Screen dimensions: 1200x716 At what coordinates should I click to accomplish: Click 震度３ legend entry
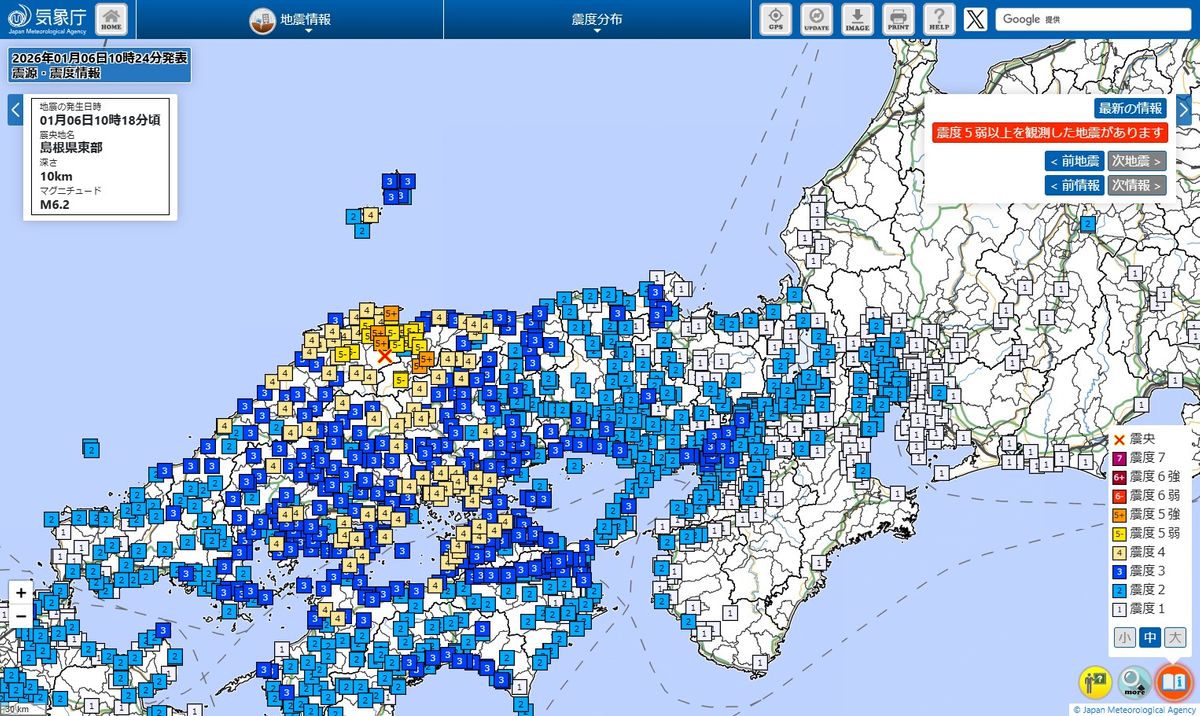coord(1139,571)
